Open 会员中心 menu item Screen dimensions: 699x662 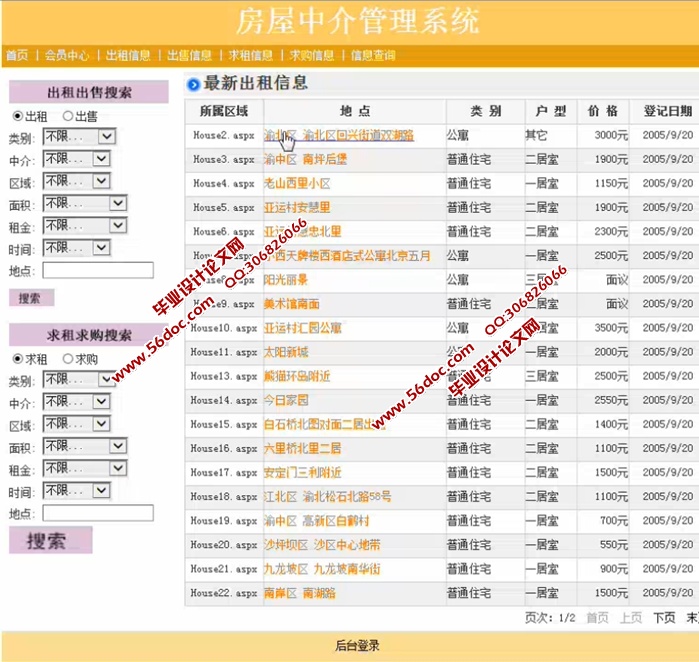(67, 55)
